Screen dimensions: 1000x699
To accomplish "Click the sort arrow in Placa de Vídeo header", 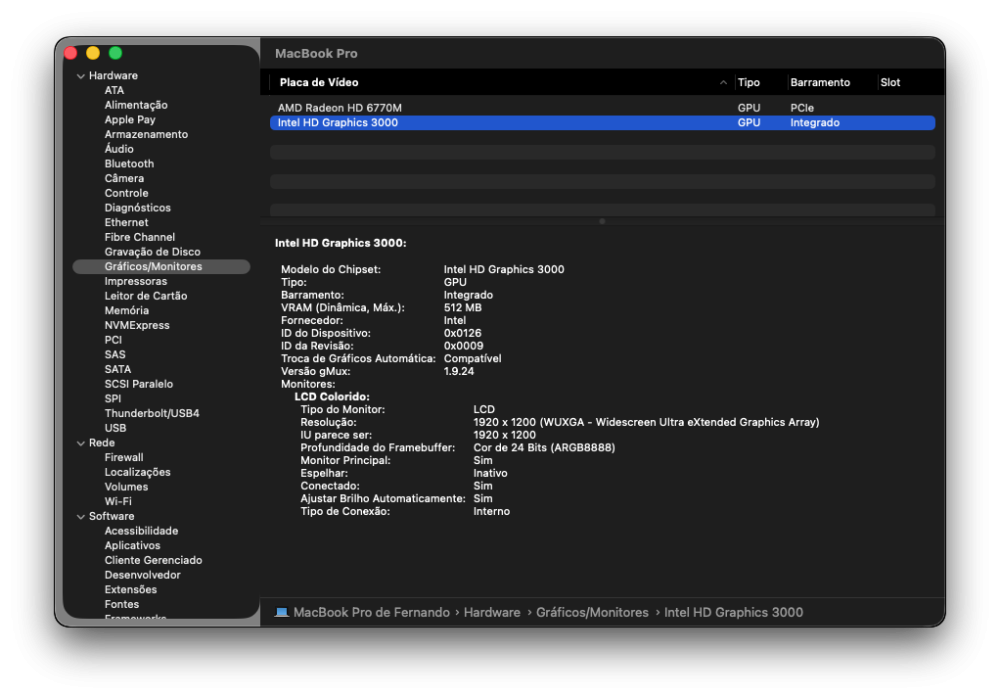I will pos(723,82).
